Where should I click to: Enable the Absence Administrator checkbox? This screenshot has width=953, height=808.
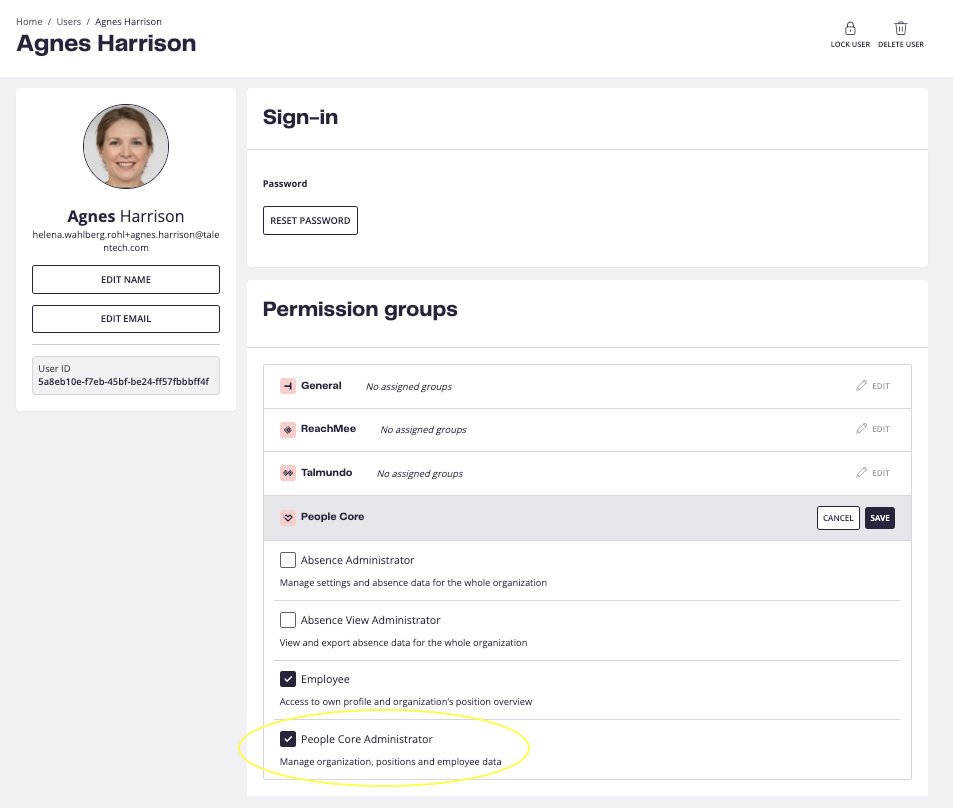[x=287, y=560]
